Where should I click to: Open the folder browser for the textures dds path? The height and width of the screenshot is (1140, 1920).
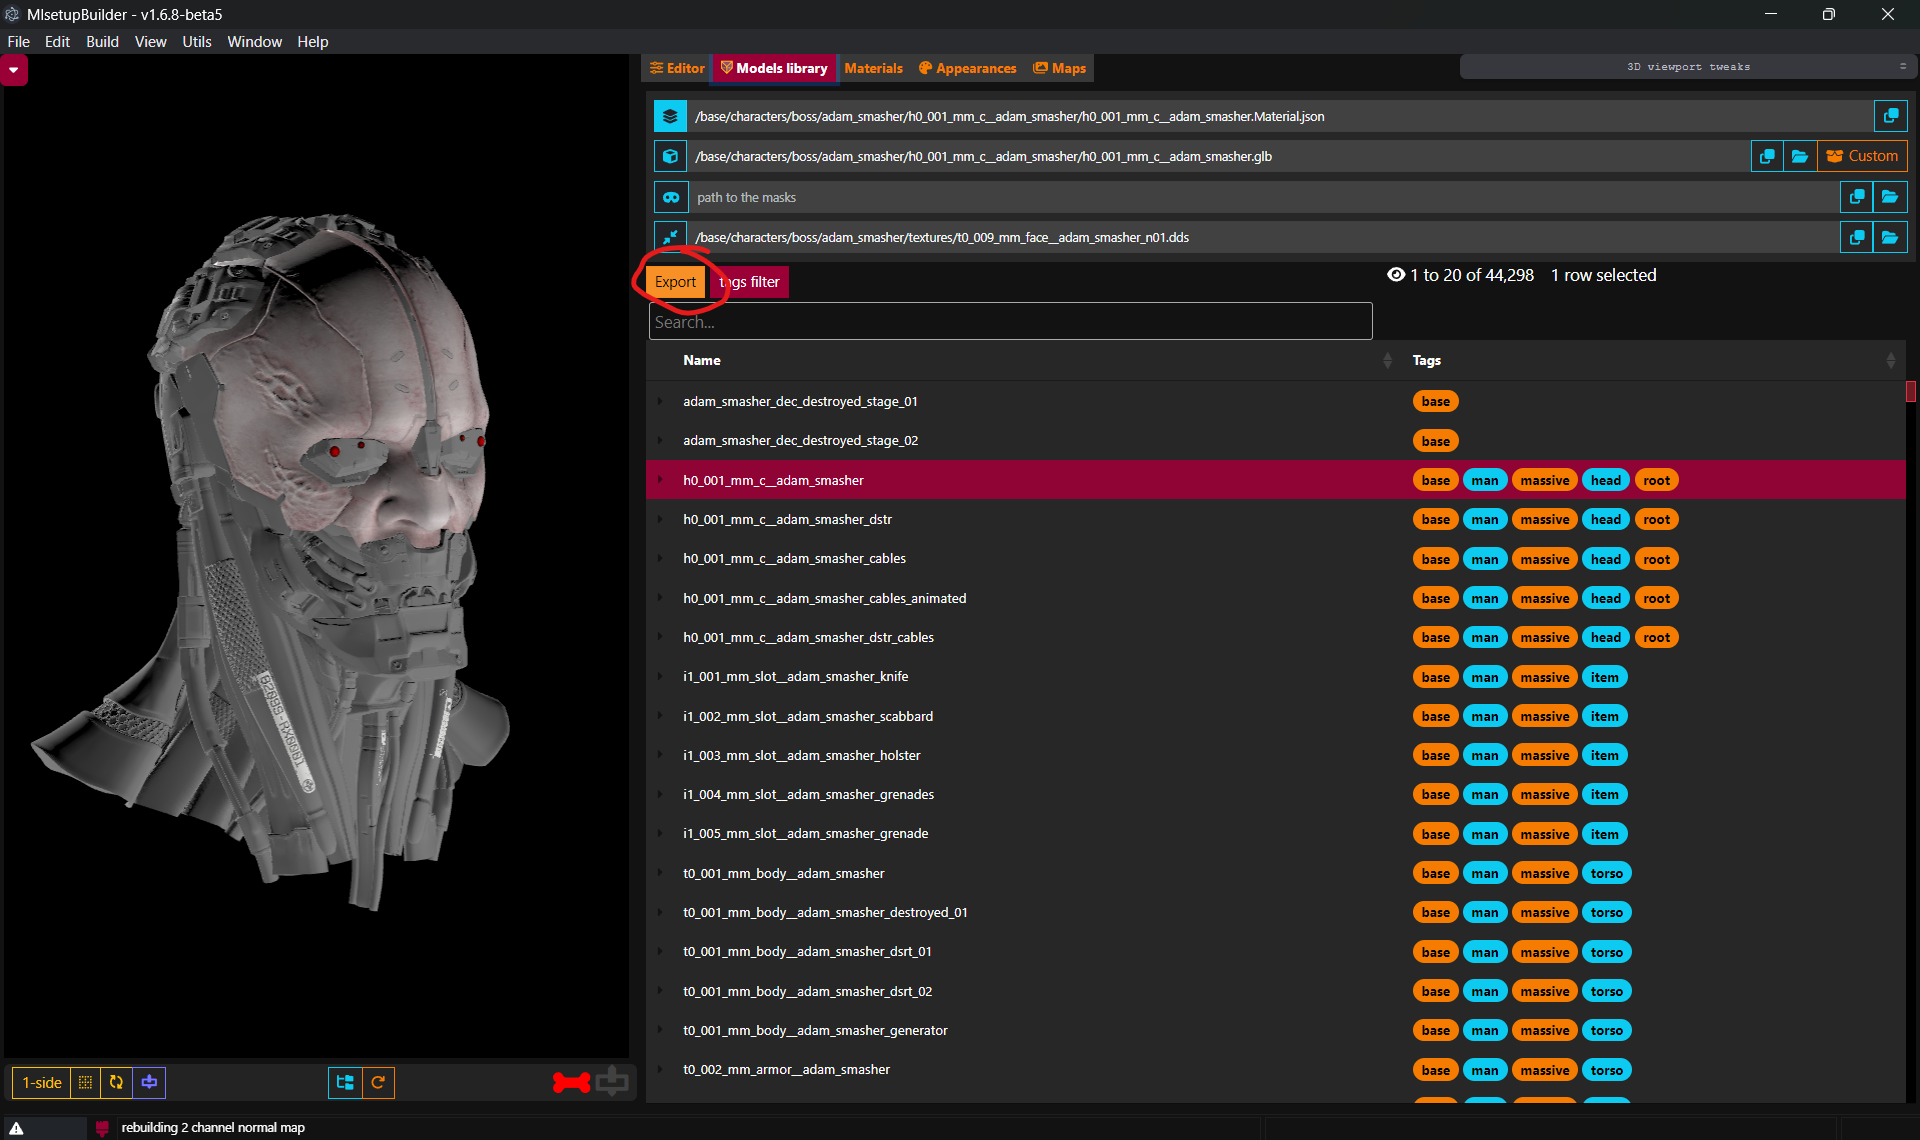click(x=1890, y=237)
